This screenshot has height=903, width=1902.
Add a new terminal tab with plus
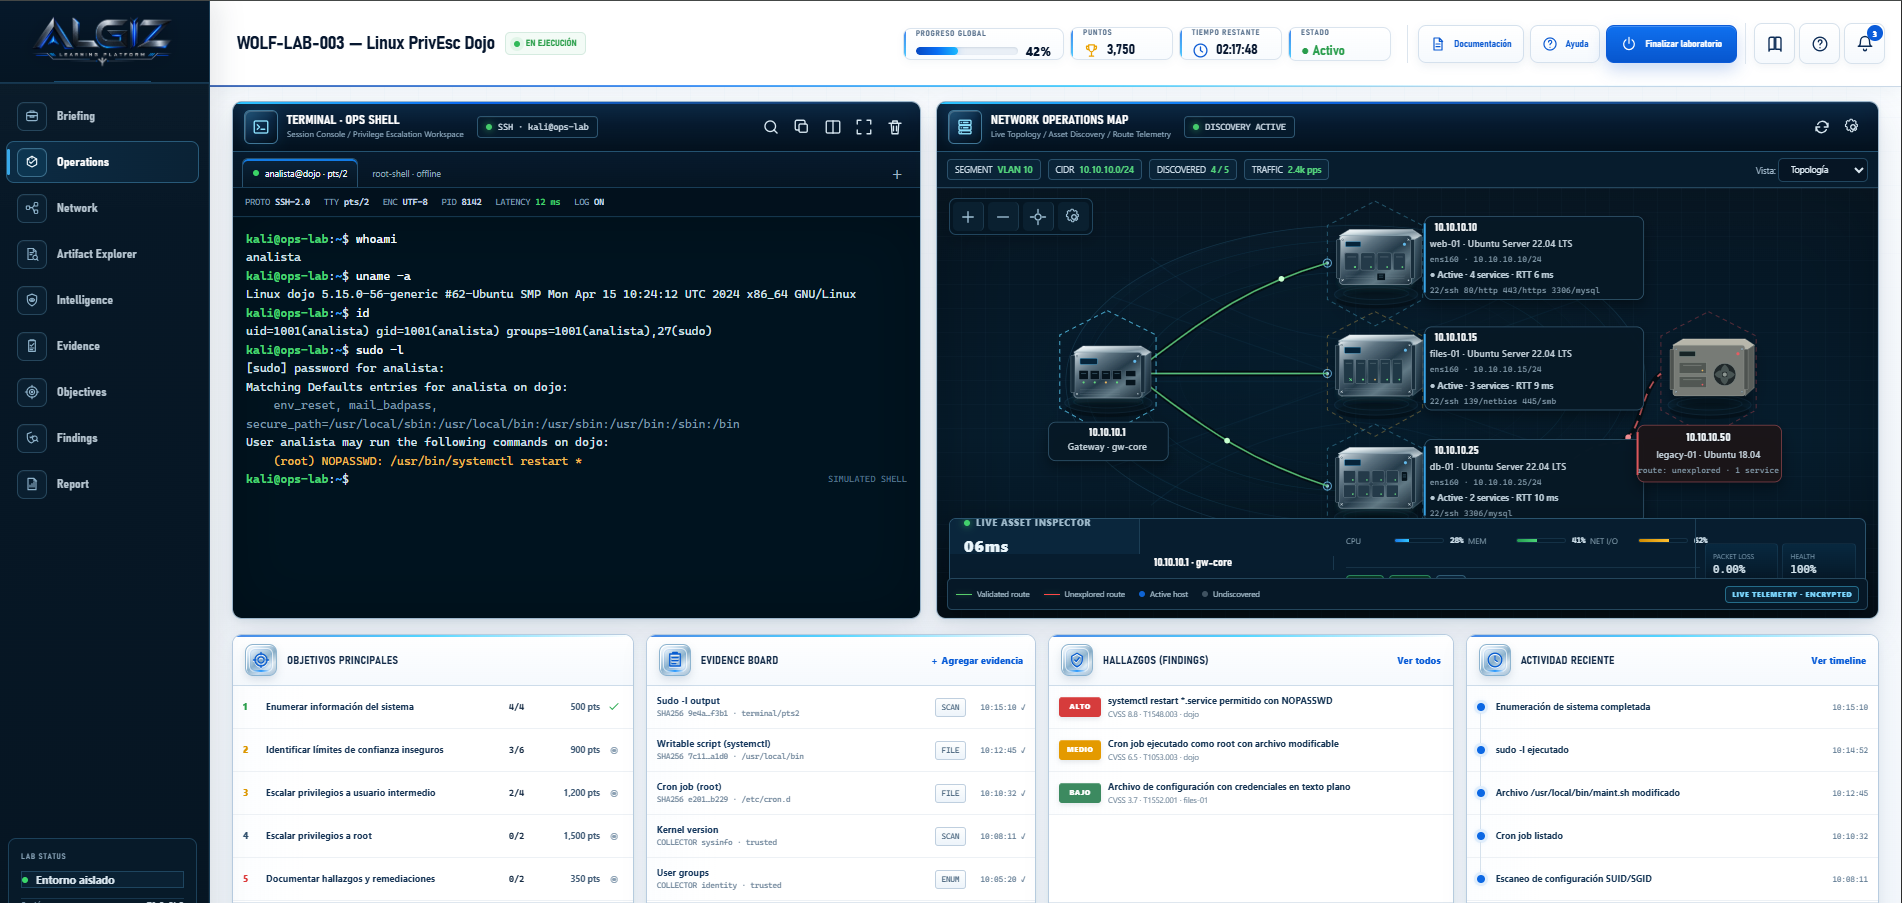coord(897,174)
